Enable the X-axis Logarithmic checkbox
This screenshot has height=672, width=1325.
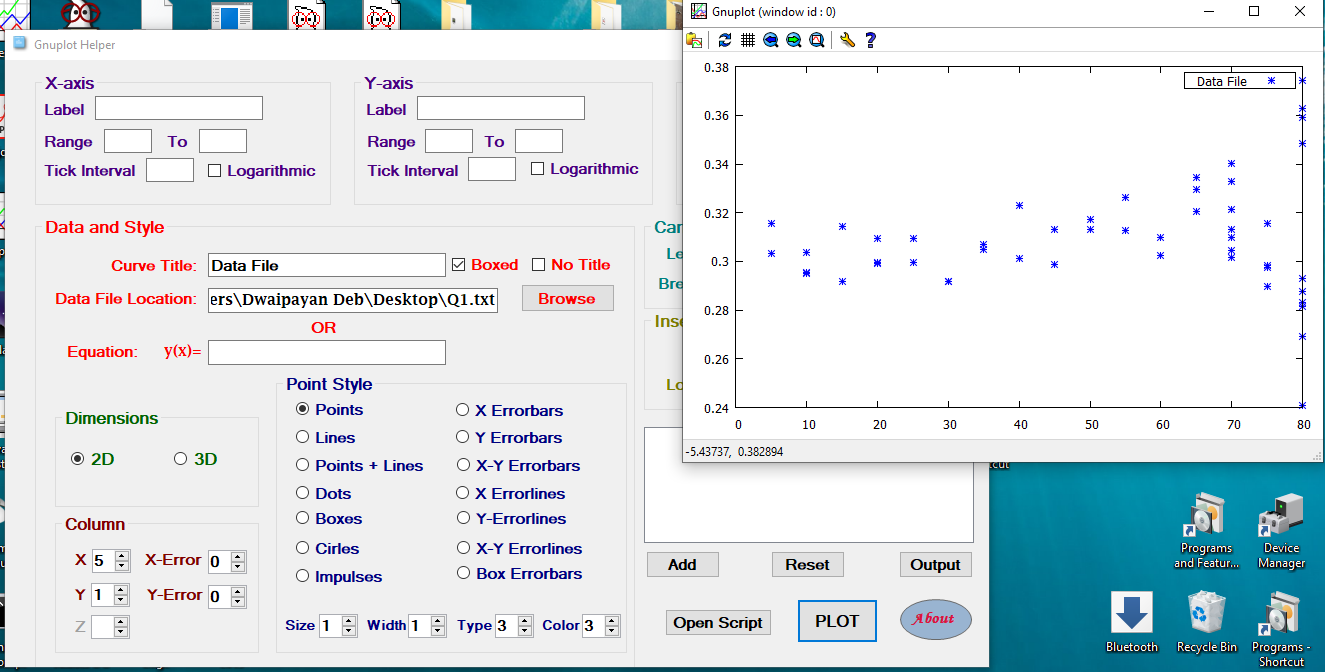click(214, 171)
